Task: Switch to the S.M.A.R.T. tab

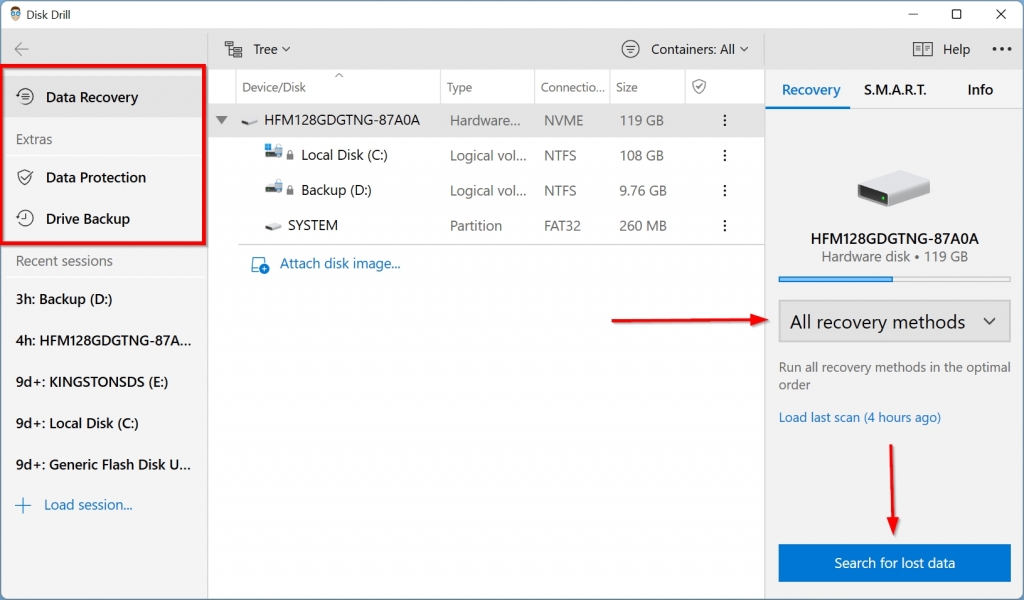Action: click(895, 89)
